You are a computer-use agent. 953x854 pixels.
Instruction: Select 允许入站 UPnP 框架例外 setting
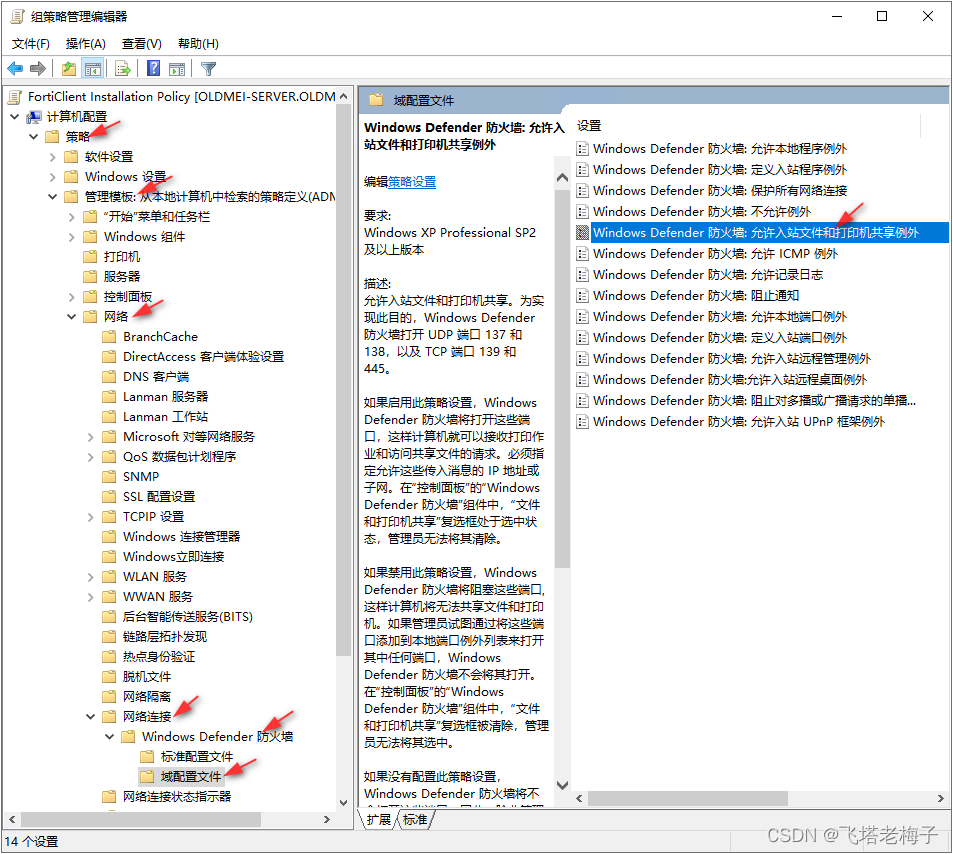point(738,422)
